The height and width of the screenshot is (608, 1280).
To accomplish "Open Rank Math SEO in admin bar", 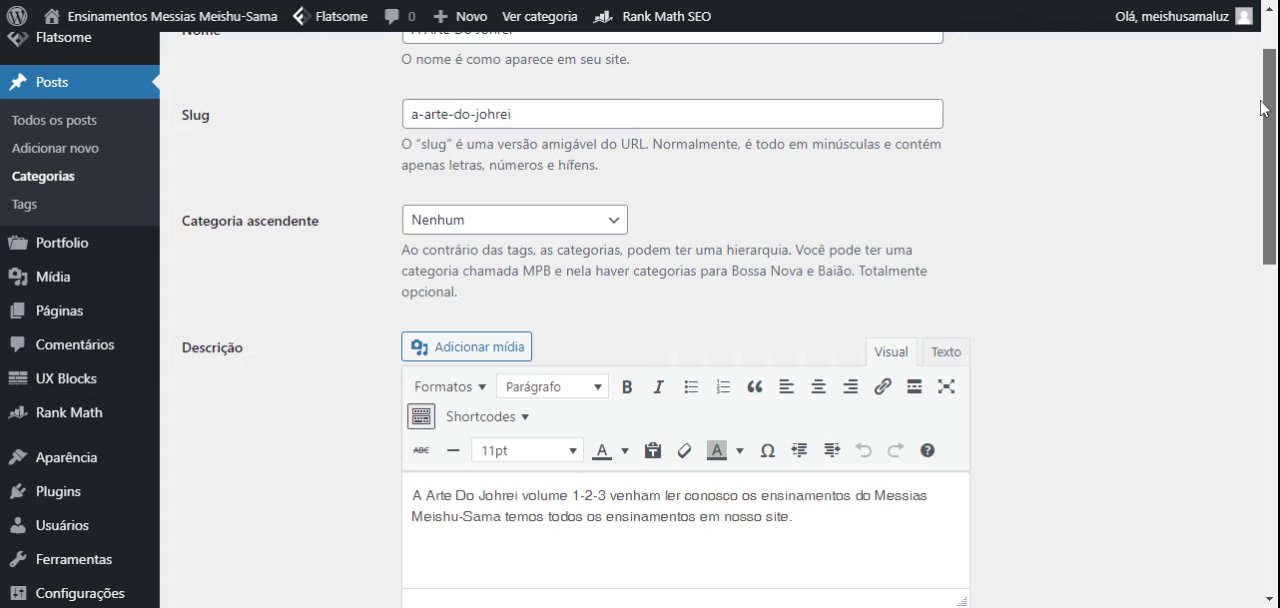I will (x=651, y=16).
